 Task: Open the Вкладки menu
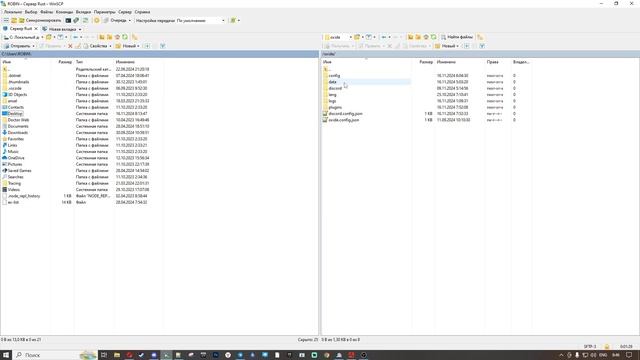[83, 12]
